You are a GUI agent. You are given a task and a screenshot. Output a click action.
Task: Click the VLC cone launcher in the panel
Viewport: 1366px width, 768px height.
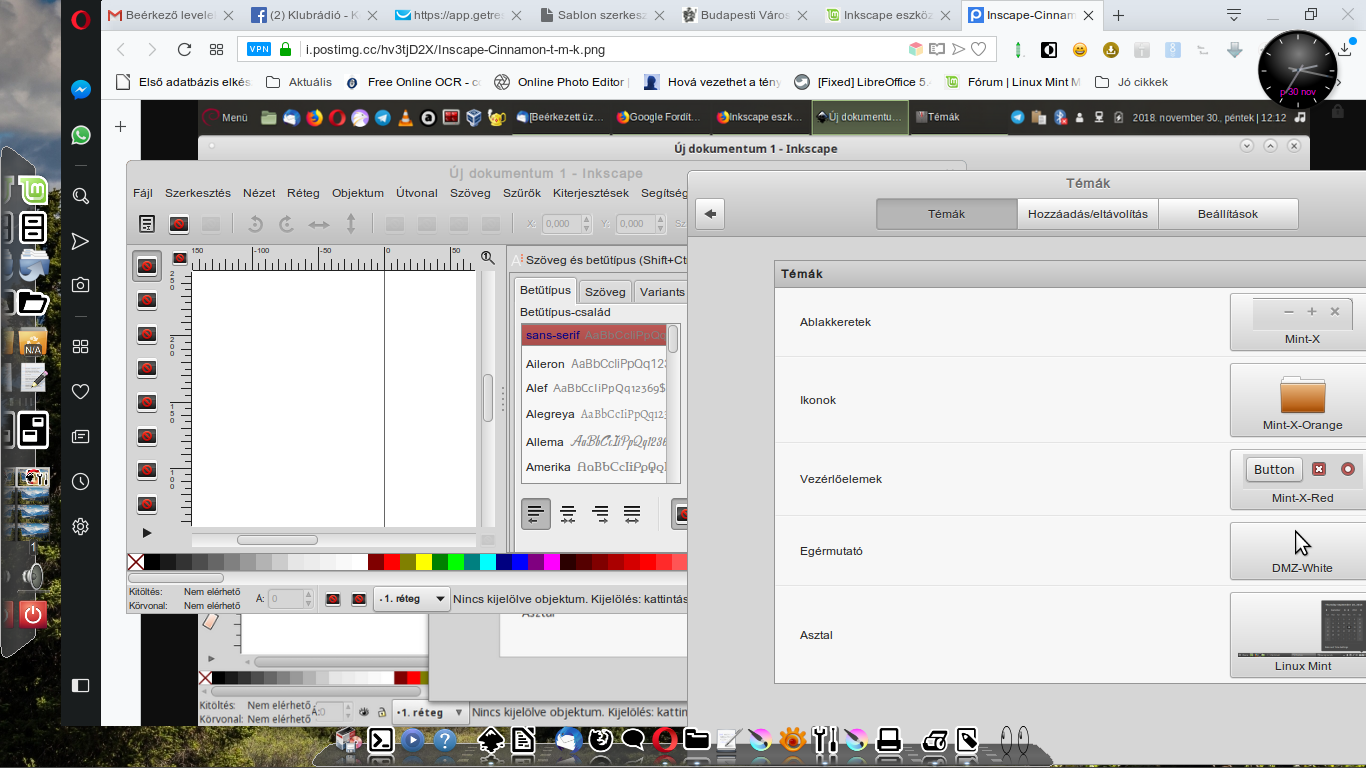405,117
